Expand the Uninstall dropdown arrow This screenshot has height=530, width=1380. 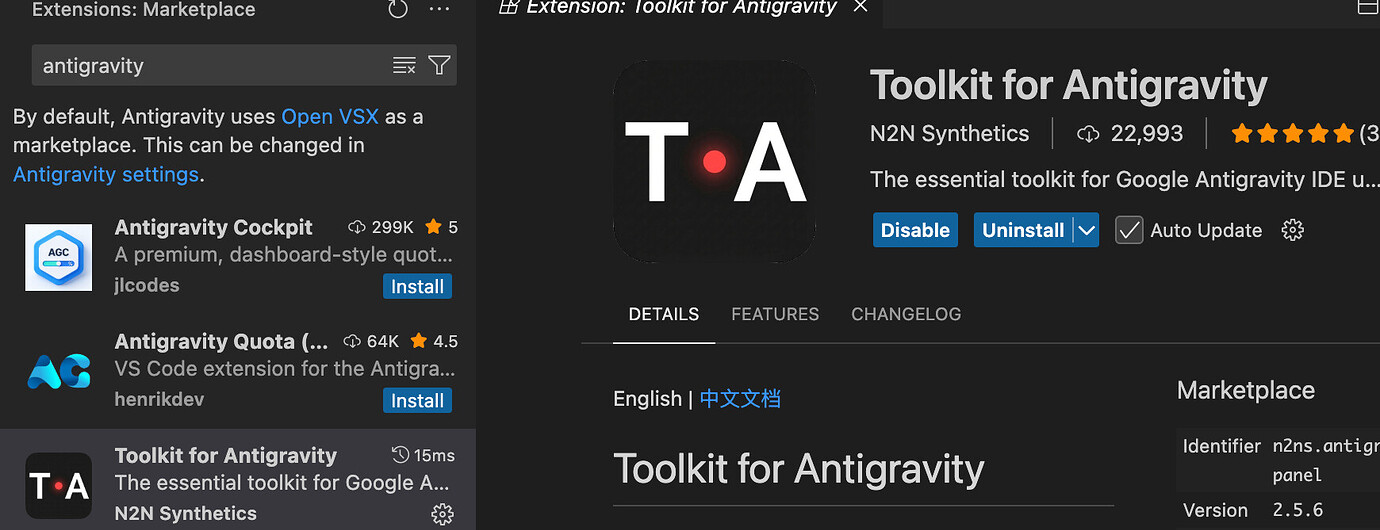[1087, 230]
